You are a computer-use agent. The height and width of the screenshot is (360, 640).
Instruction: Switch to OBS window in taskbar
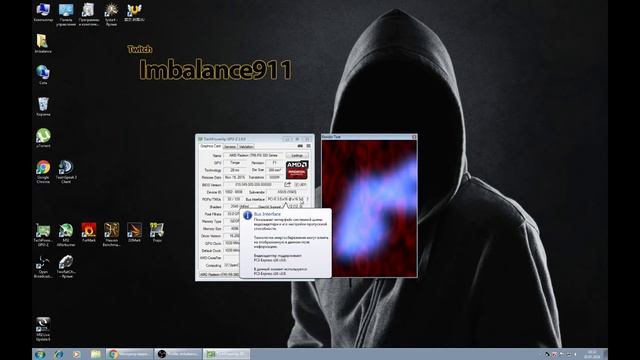click(x=178, y=354)
